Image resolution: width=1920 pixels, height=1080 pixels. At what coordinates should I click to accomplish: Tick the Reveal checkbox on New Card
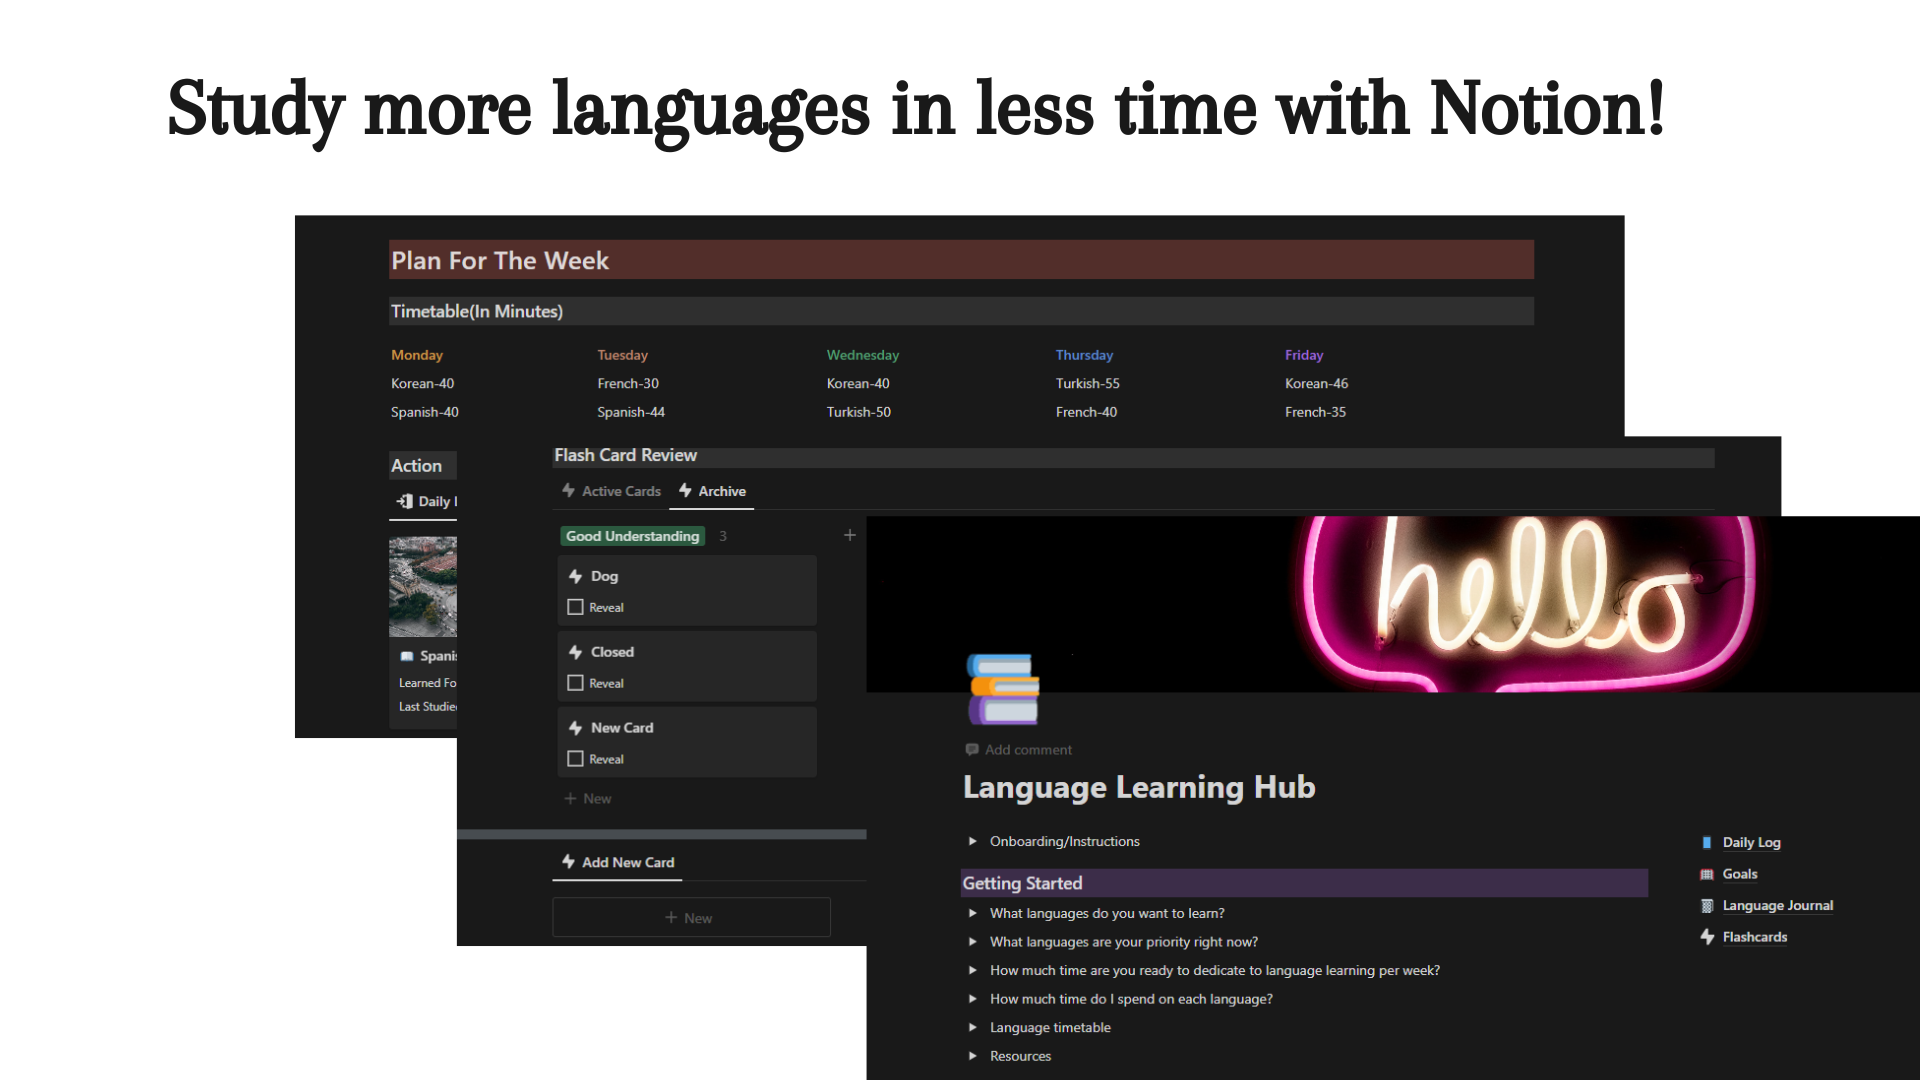pyautogui.click(x=575, y=759)
